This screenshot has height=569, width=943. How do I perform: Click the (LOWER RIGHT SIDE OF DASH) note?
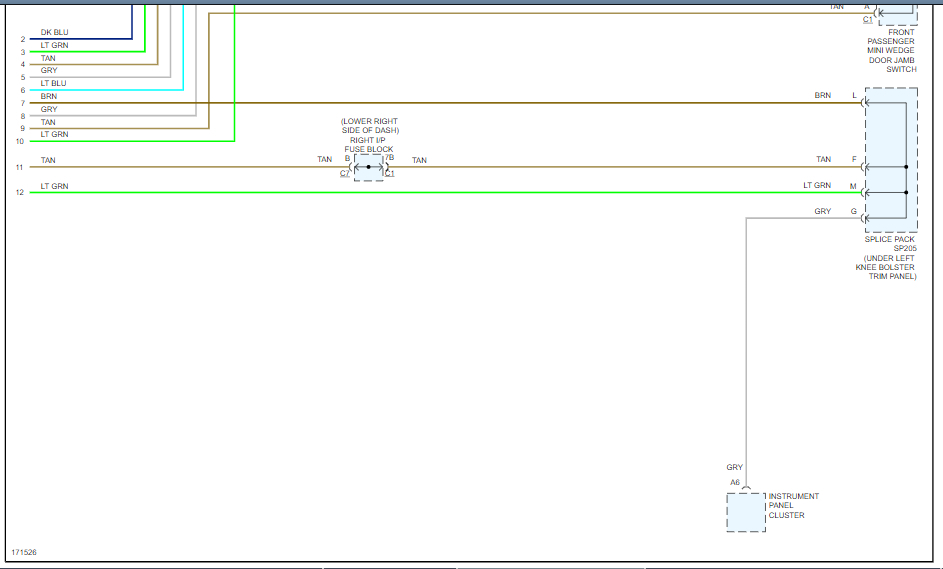pos(369,126)
